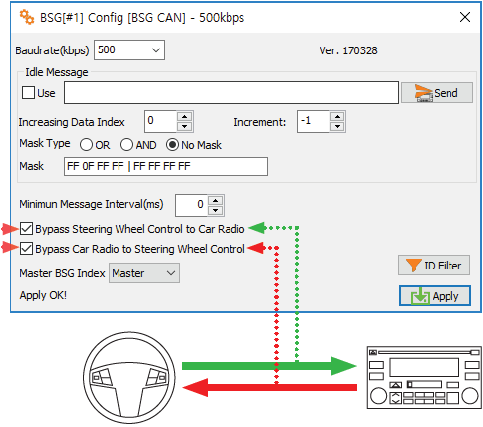Increase the Increasing Data Index value

pos(185,117)
